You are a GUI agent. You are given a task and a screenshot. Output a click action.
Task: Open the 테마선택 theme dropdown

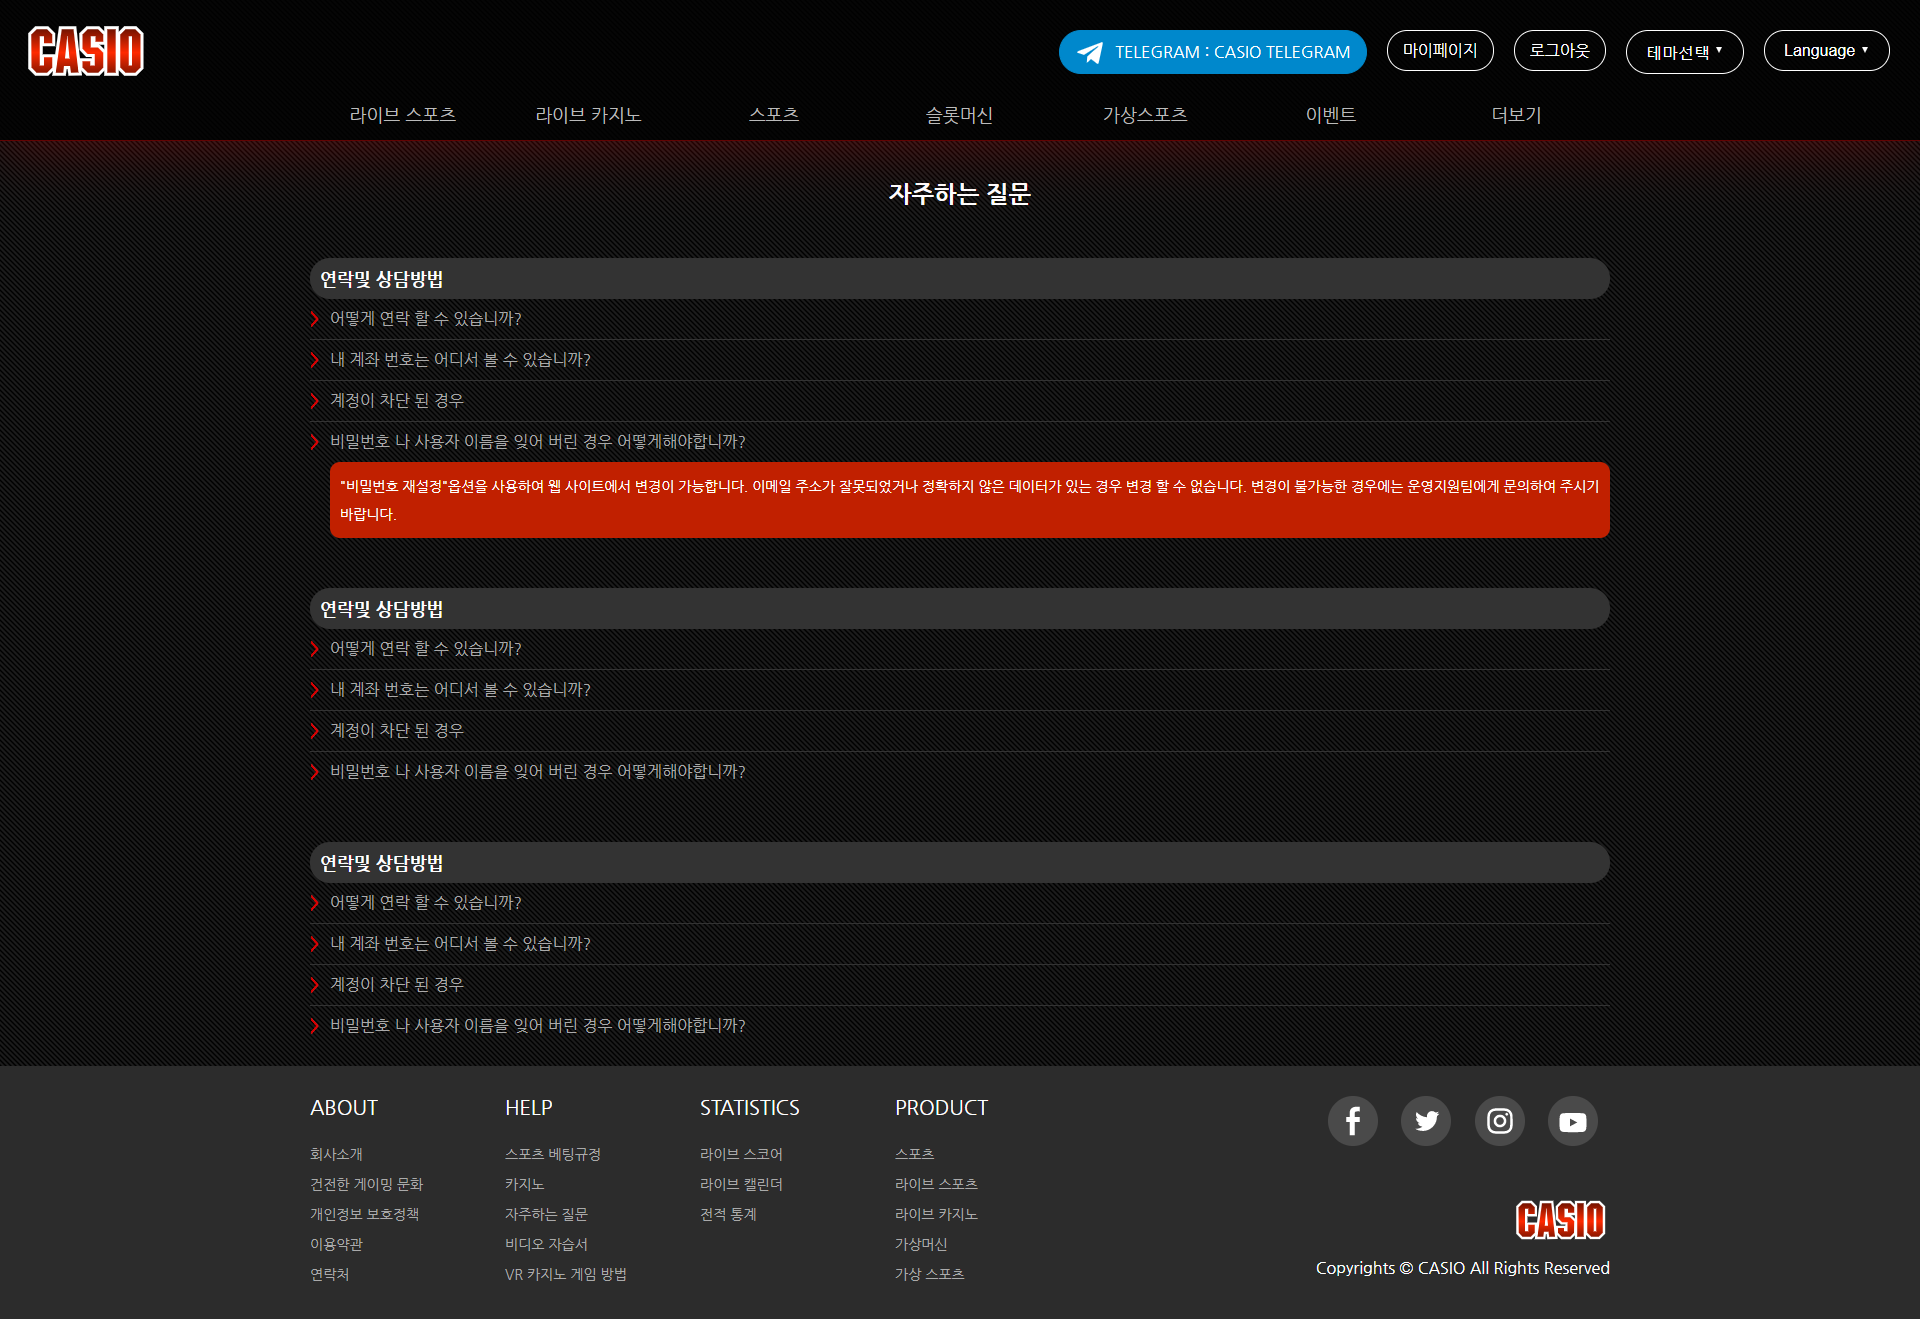[x=1684, y=52]
